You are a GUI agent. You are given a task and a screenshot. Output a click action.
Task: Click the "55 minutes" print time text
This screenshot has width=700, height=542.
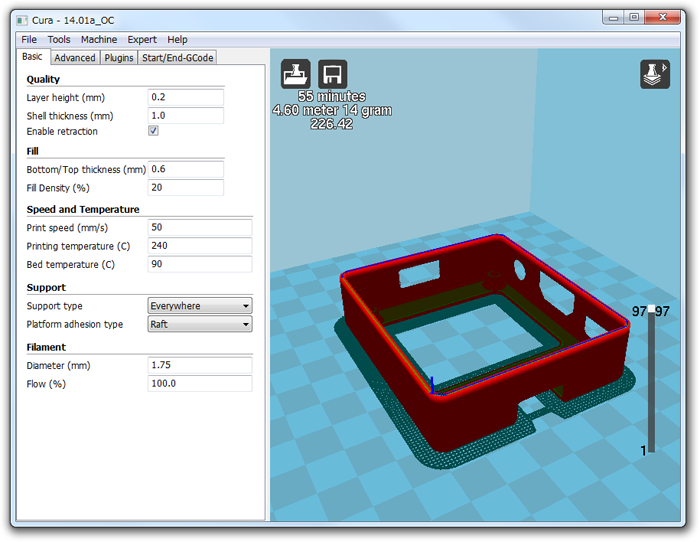coord(332,96)
